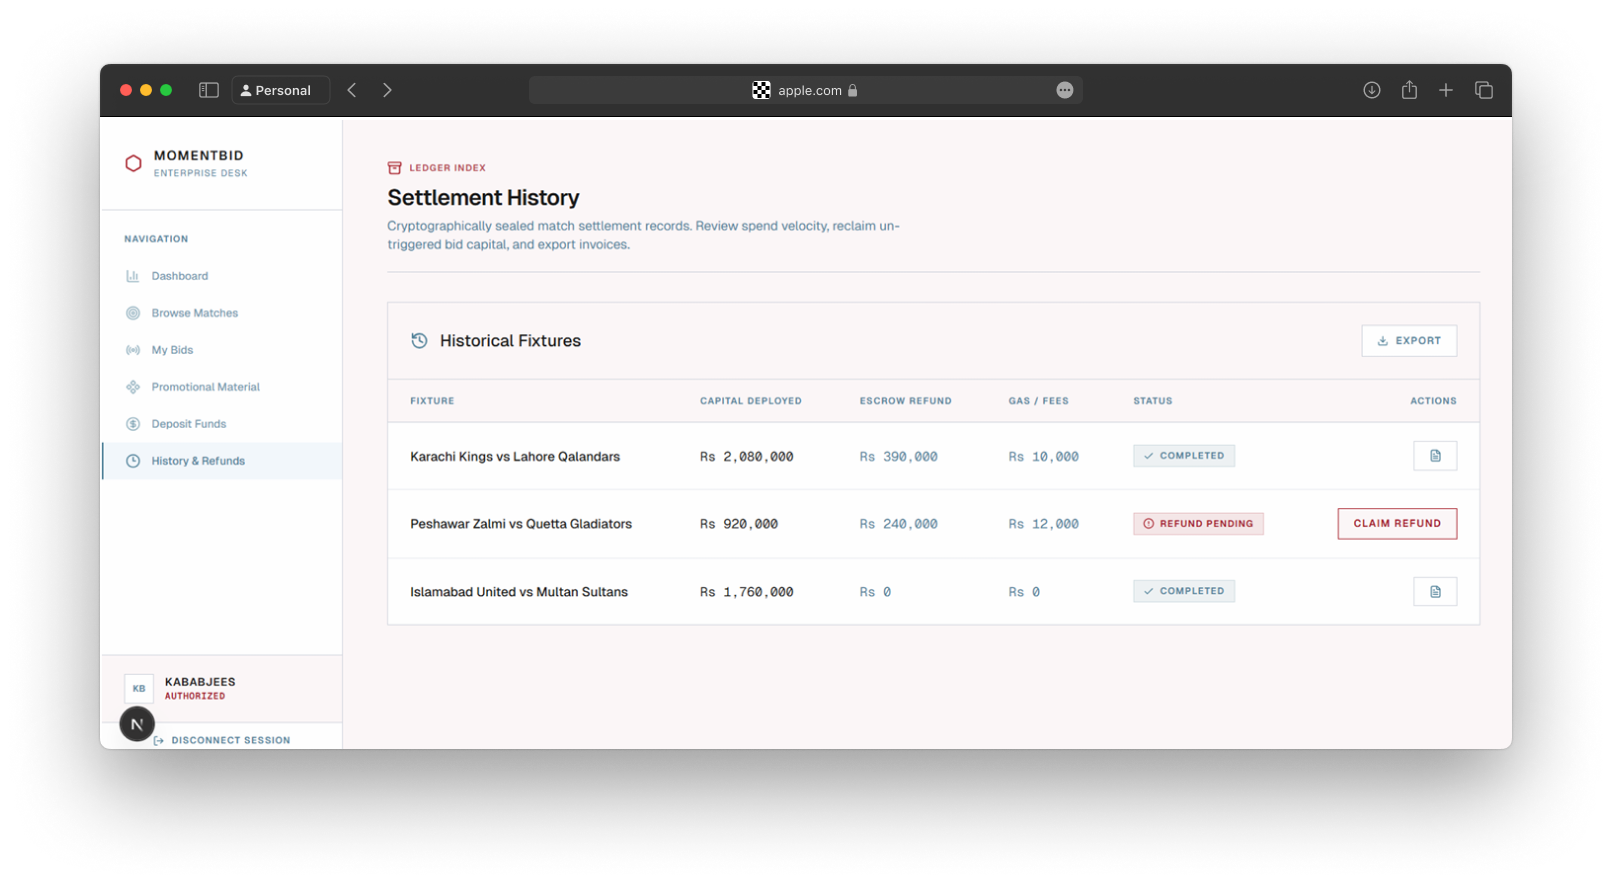
Task: Click the Kababjees account name
Action: (x=200, y=682)
